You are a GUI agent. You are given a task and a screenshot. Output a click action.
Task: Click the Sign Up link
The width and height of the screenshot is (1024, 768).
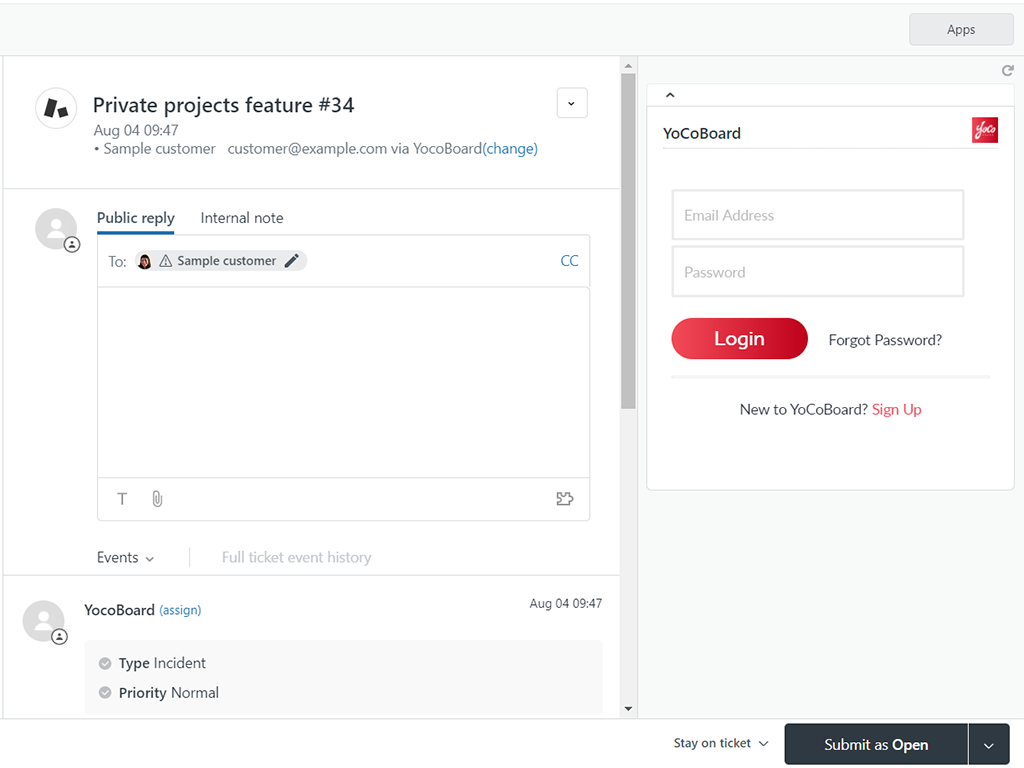tap(897, 410)
